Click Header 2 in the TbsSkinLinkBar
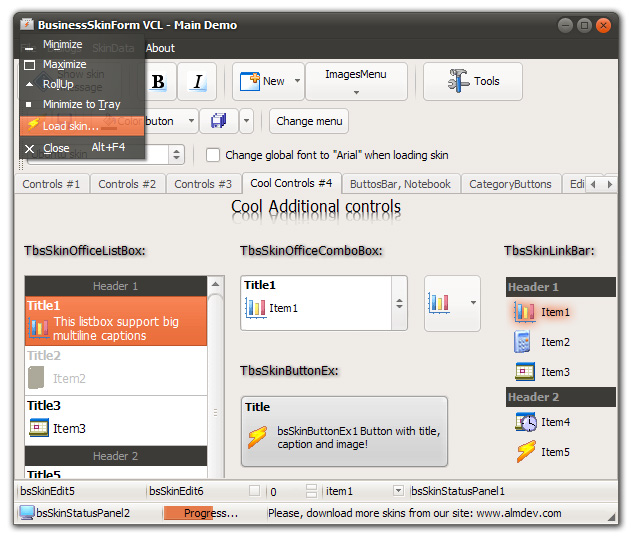The height and width of the screenshot is (539, 634). 560,397
